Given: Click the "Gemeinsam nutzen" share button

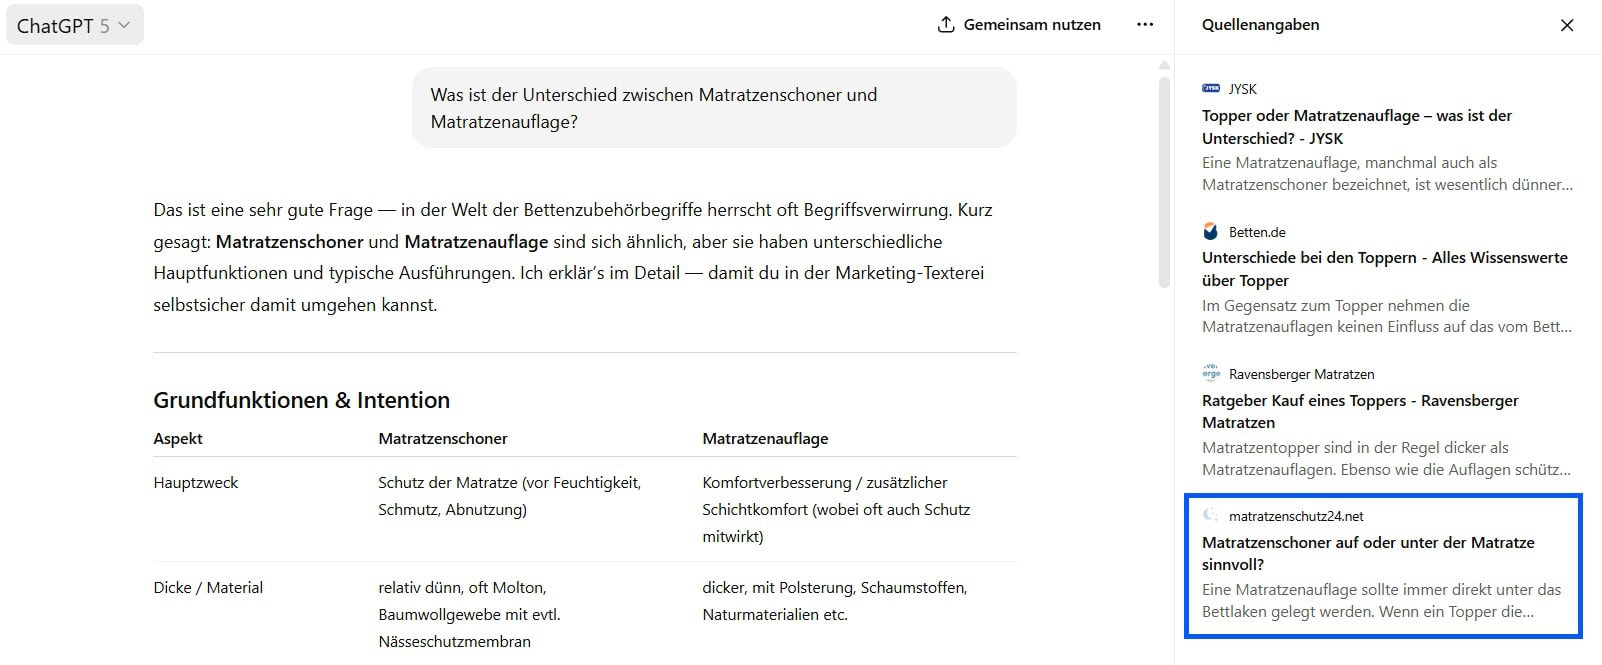Looking at the screenshot, I should click(1019, 24).
